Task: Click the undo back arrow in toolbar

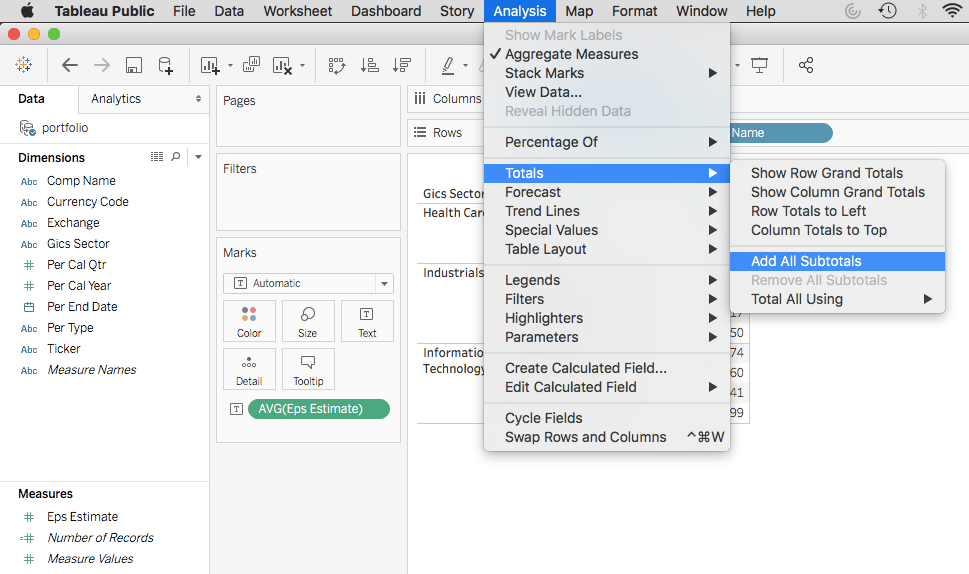Action: [69, 65]
